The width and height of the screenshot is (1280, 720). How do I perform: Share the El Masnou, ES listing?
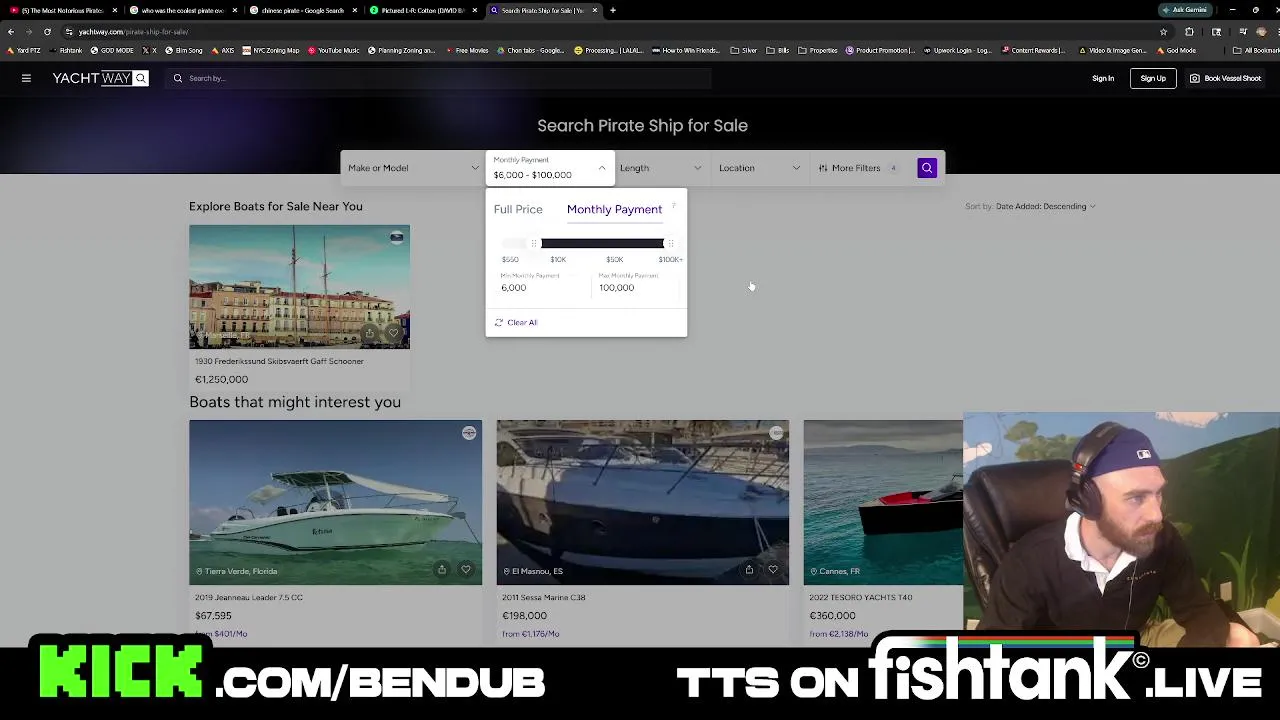[x=749, y=570]
